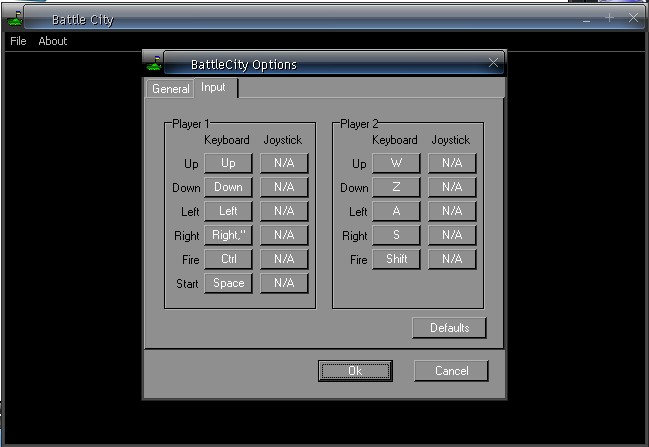Change Player 1 Fire key Ctrl
The height and width of the screenshot is (447, 649).
228,259
